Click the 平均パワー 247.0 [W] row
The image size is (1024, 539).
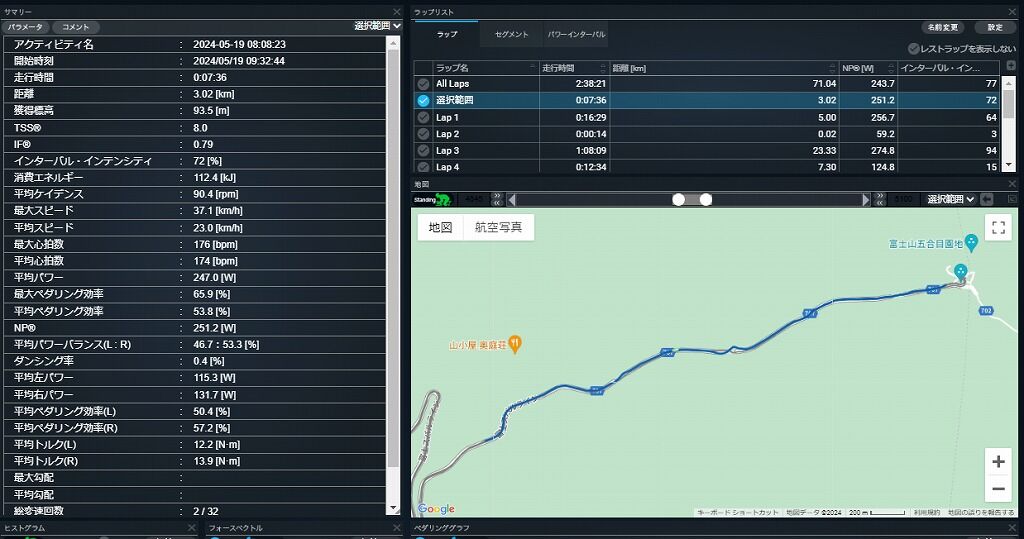[x=195, y=278]
